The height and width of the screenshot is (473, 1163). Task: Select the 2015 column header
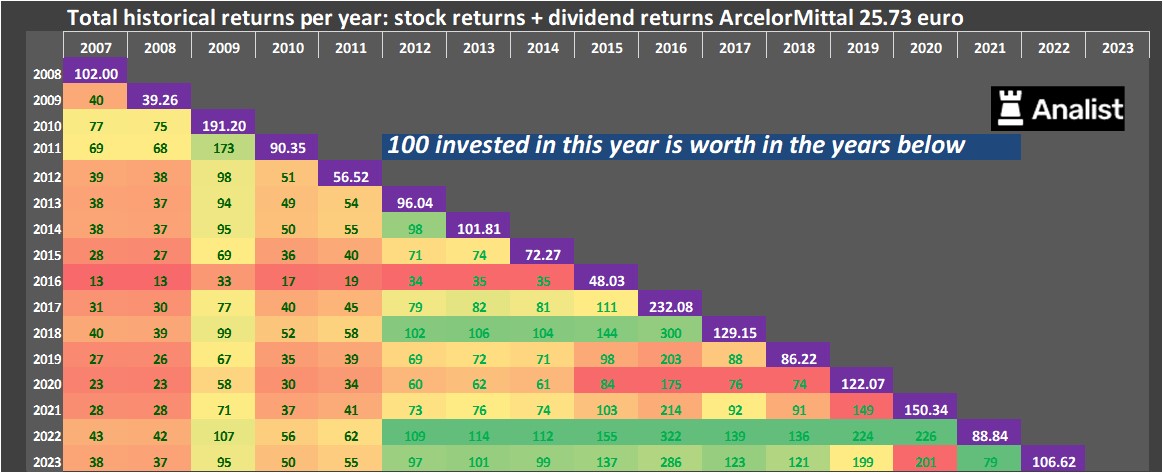pos(606,47)
